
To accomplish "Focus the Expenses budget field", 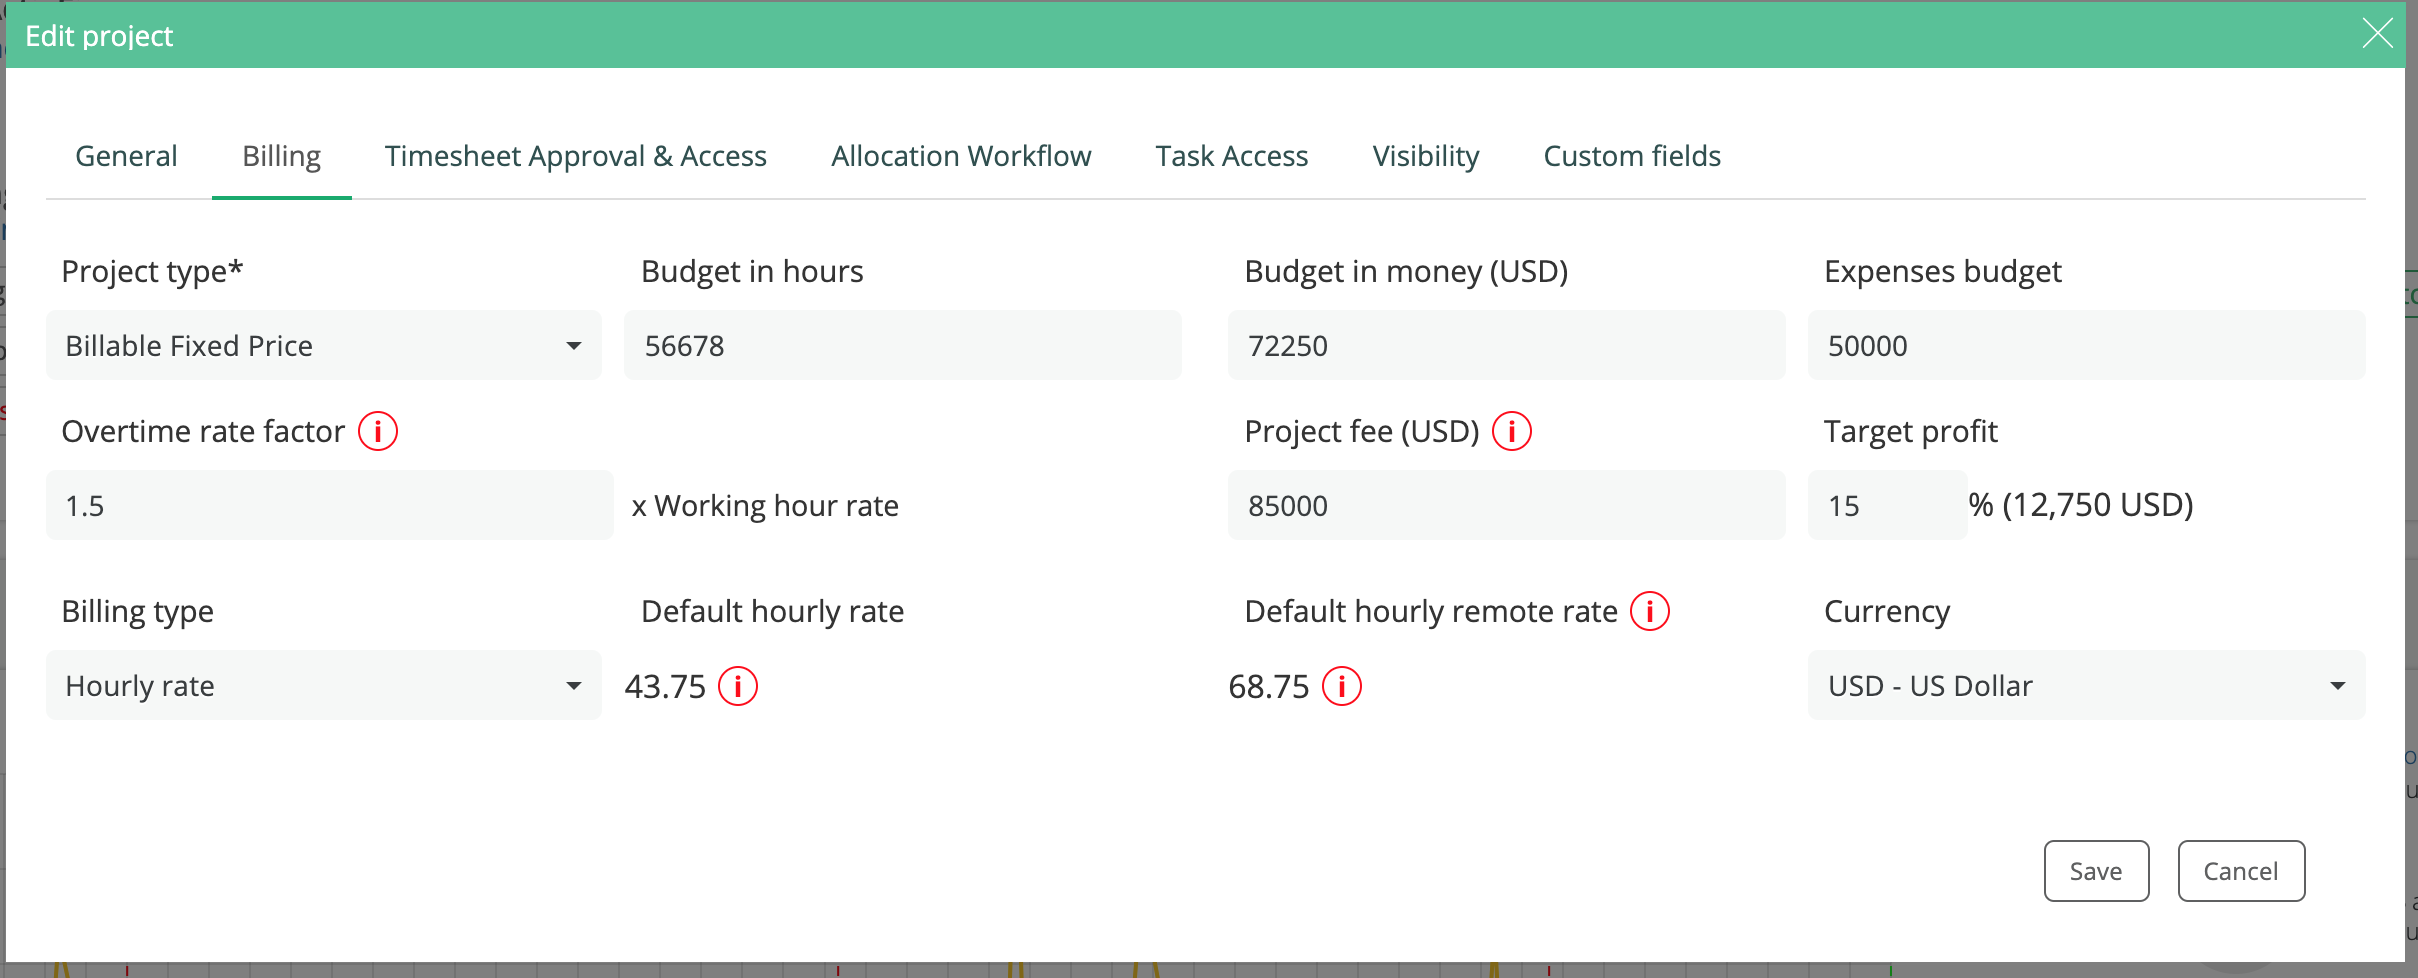I will pyautogui.click(x=2086, y=345).
